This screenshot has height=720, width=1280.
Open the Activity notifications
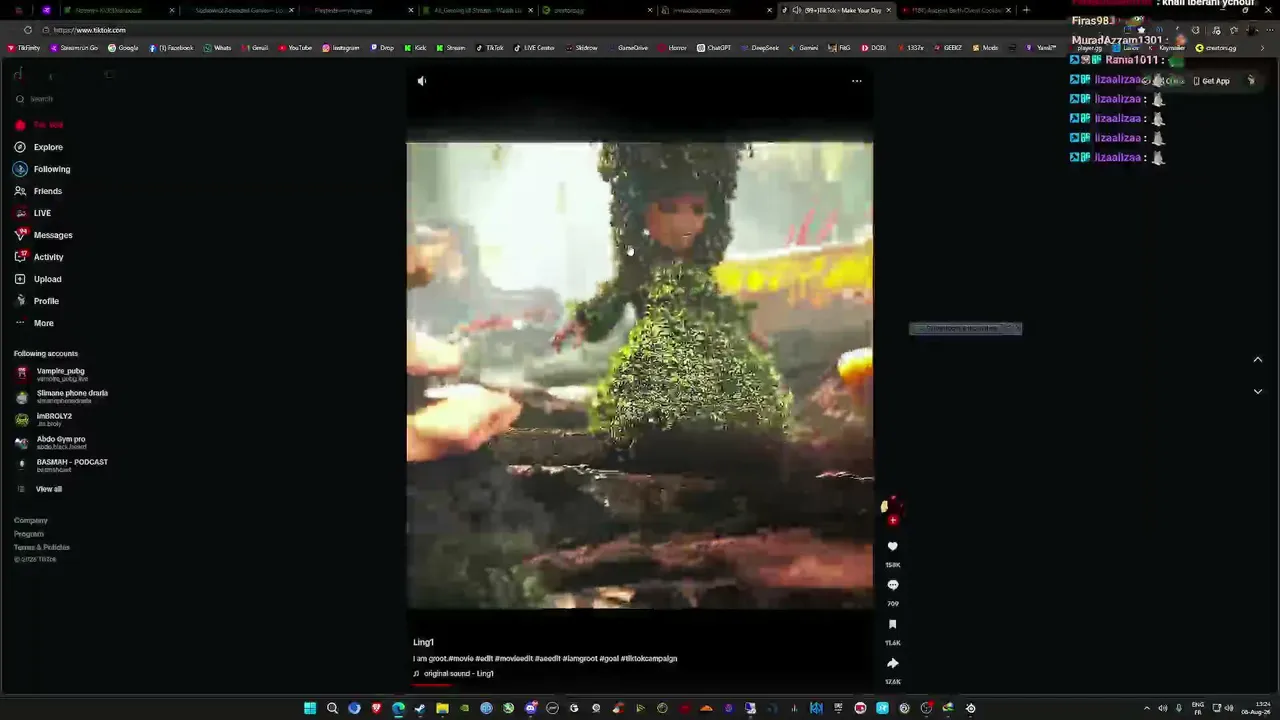coord(39,257)
